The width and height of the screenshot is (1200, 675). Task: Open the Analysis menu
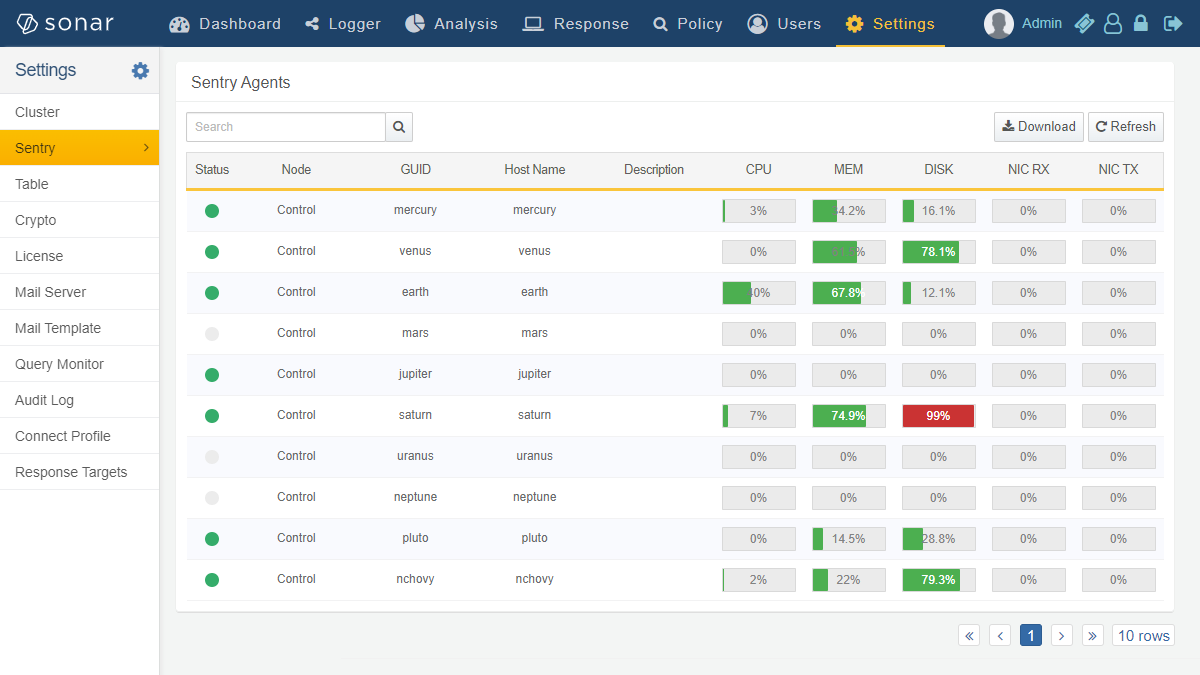[x=451, y=24]
